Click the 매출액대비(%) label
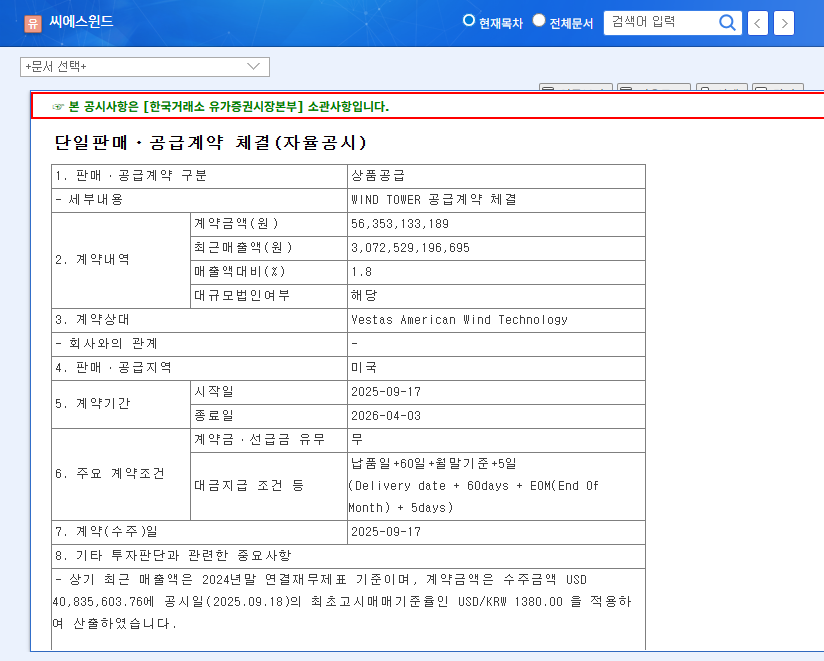The image size is (824, 661). point(269,272)
